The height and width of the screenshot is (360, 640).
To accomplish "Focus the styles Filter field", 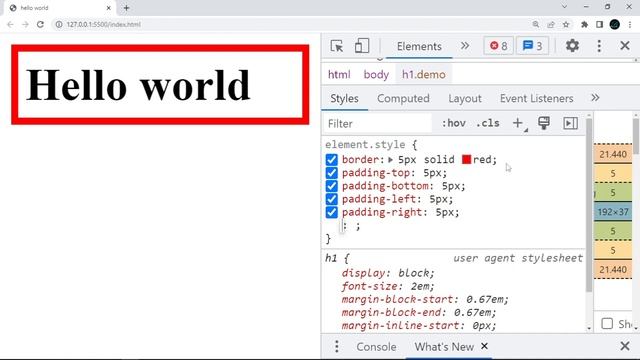I will pos(378,124).
